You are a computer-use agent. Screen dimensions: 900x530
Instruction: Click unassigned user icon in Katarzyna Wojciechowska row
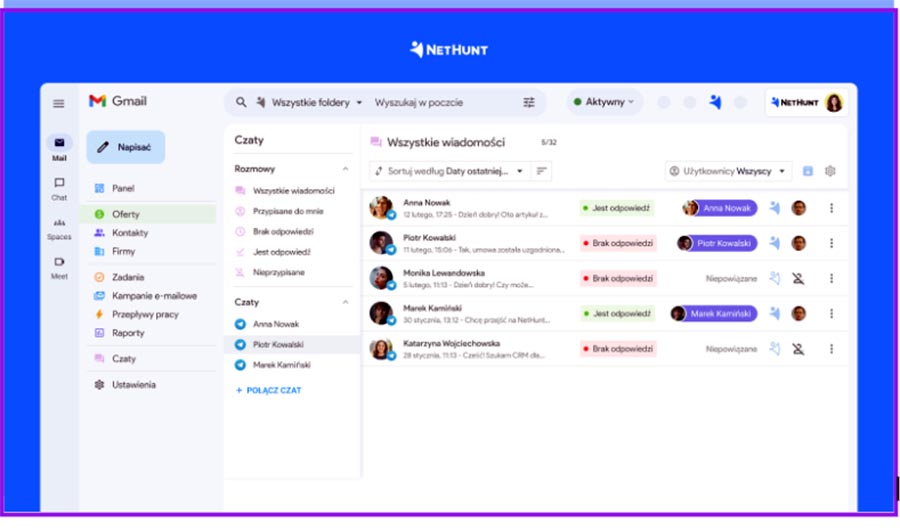pos(798,349)
